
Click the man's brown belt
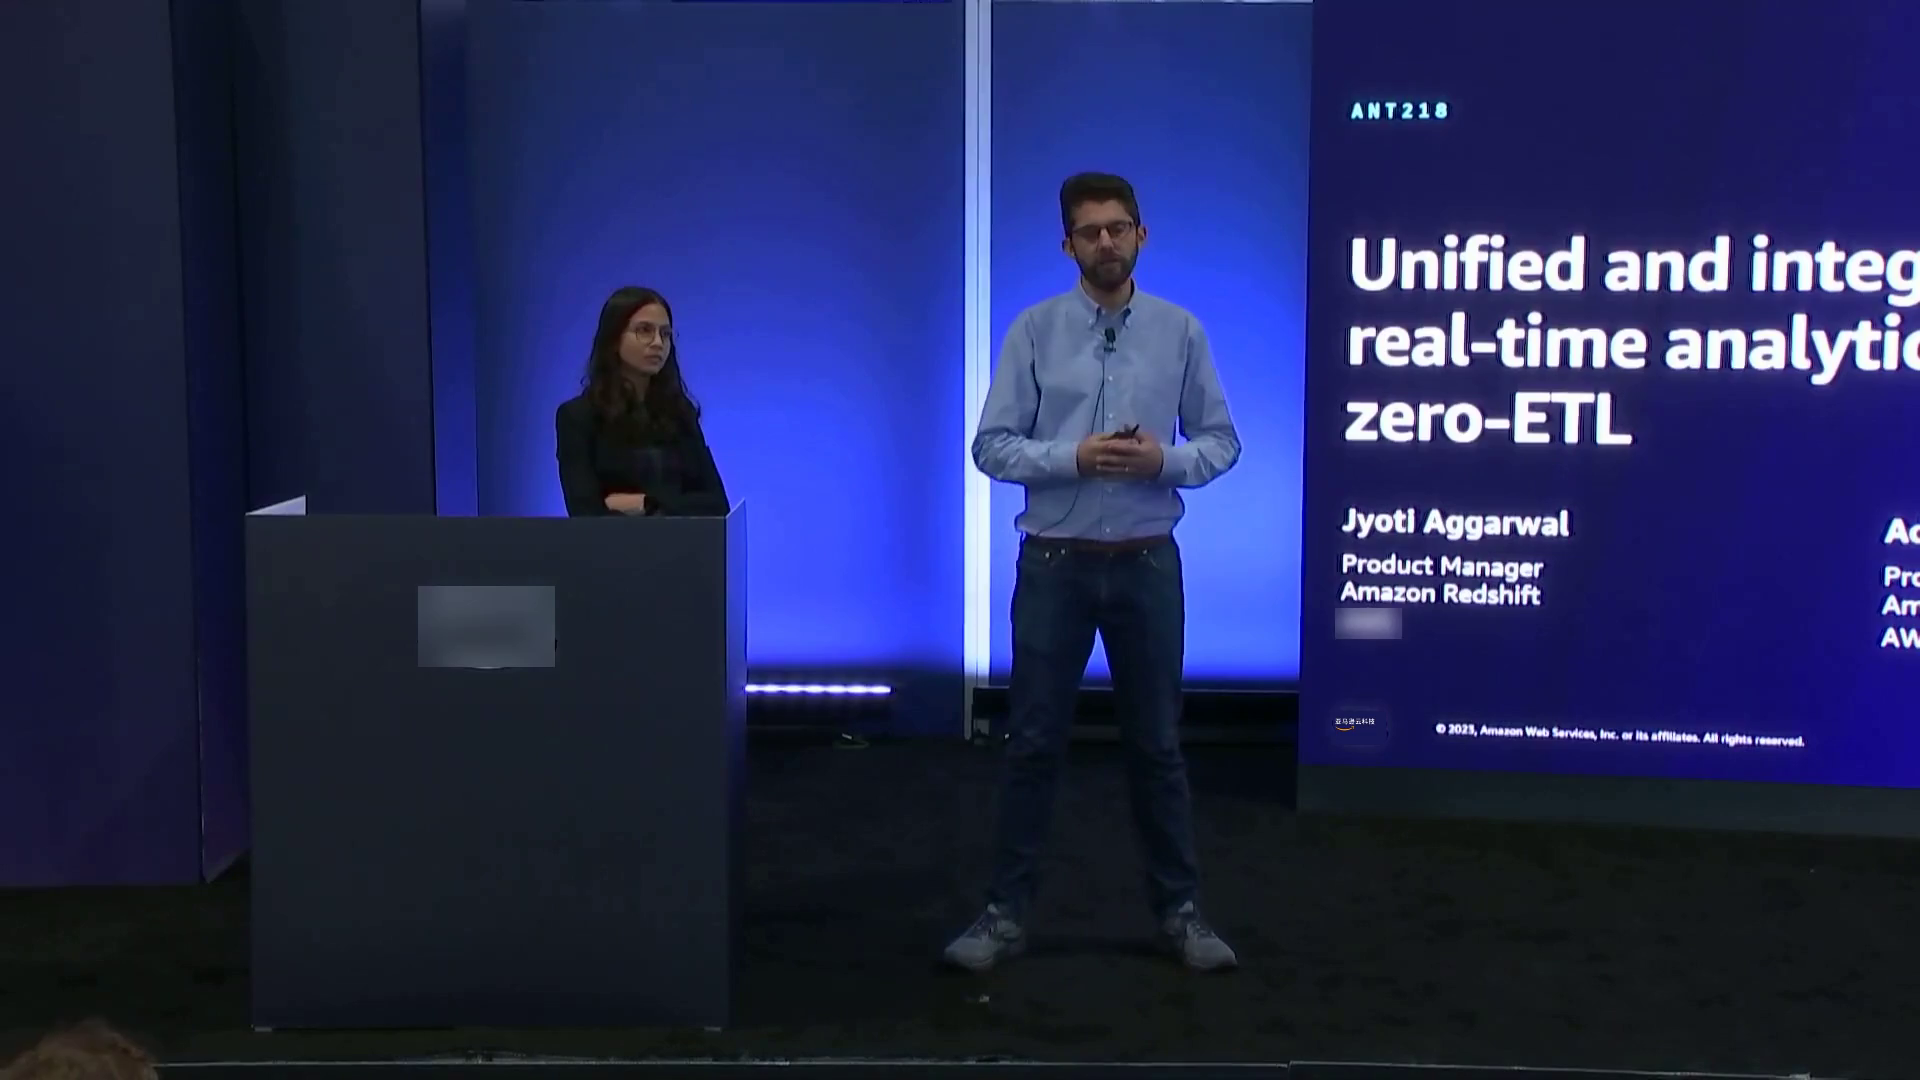[x=1100, y=544]
